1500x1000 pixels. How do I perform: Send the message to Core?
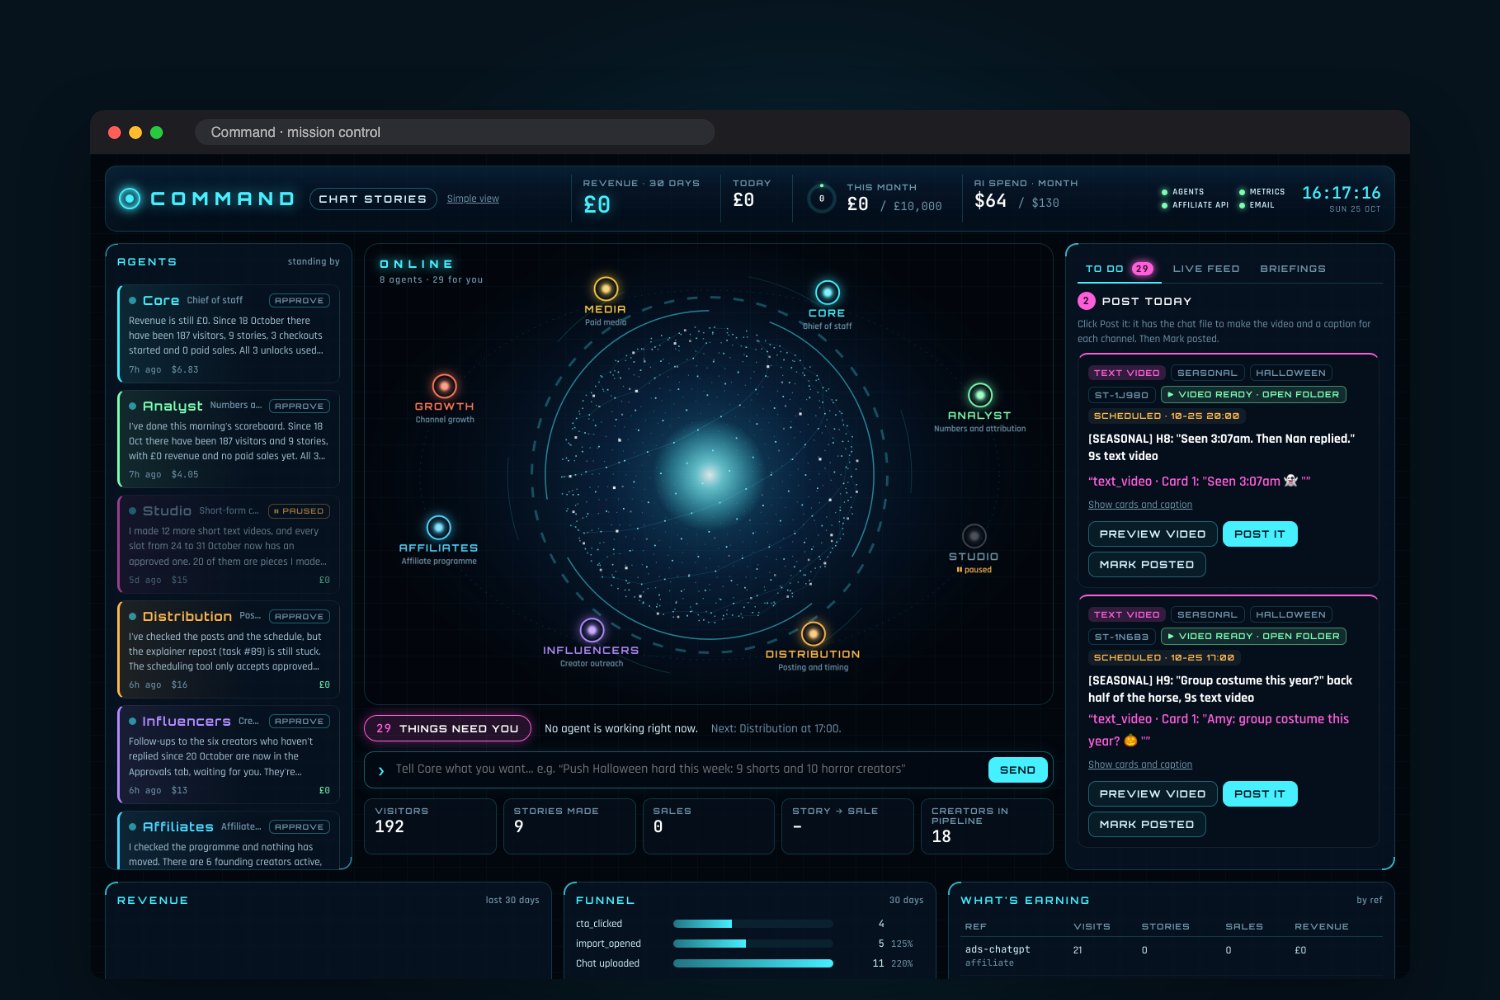click(x=1018, y=770)
